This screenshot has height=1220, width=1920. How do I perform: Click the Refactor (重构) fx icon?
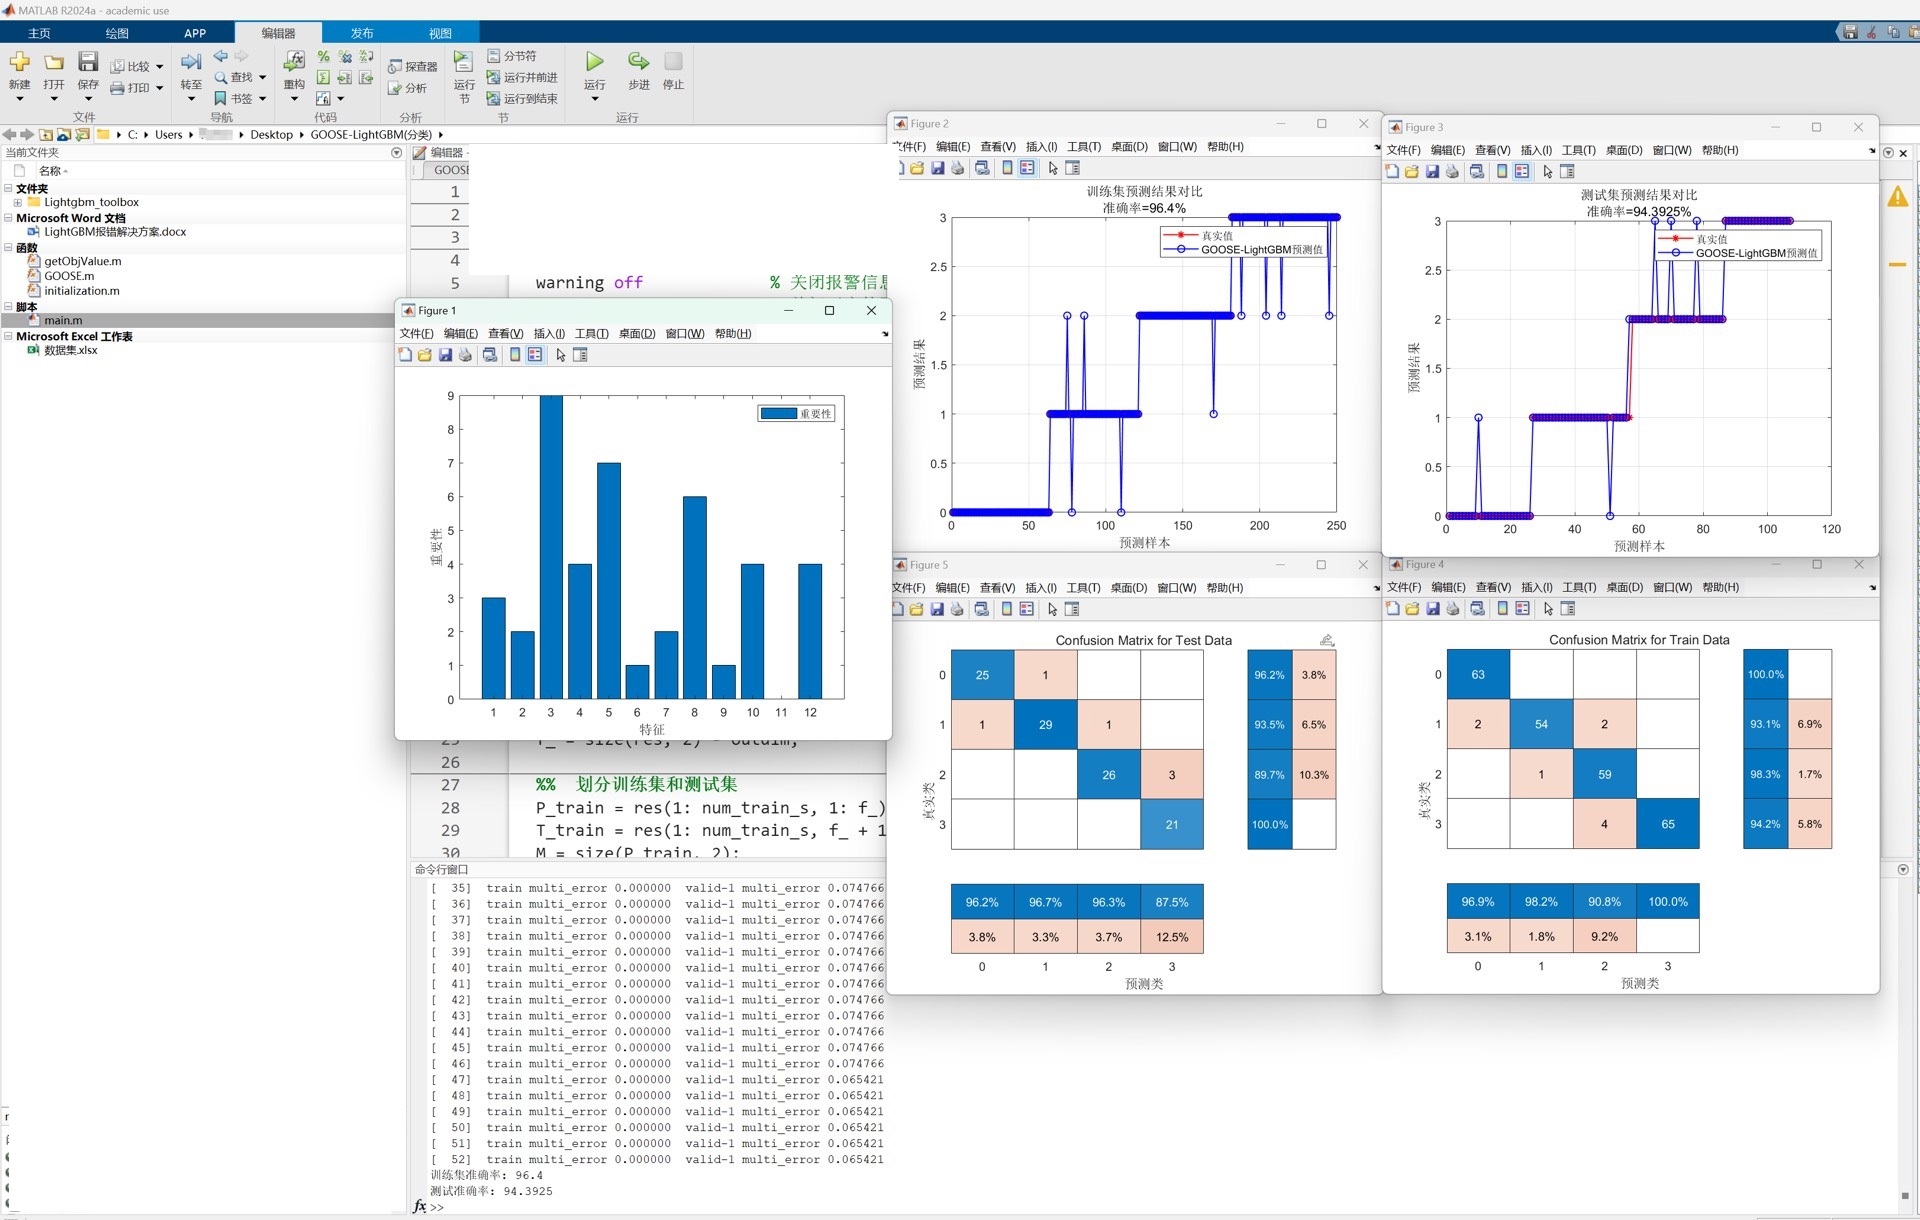pyautogui.click(x=294, y=62)
